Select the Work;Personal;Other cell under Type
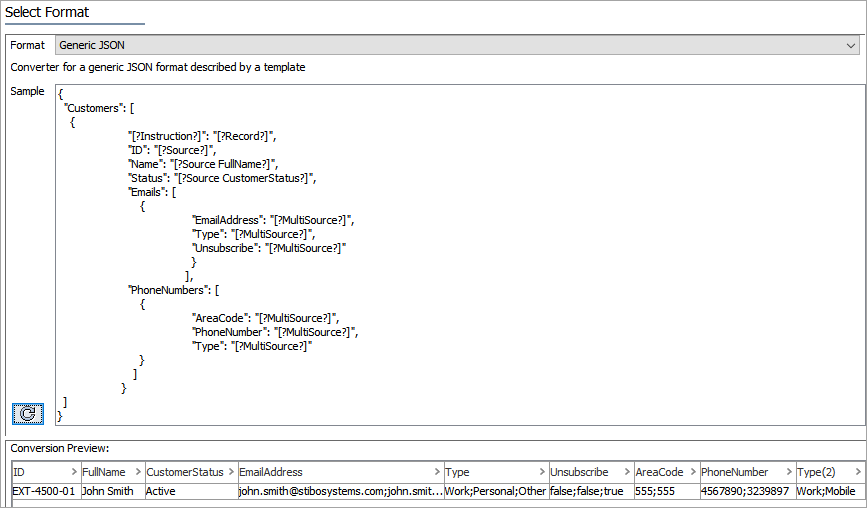Viewport: 867px width, 508px height. (x=494, y=491)
